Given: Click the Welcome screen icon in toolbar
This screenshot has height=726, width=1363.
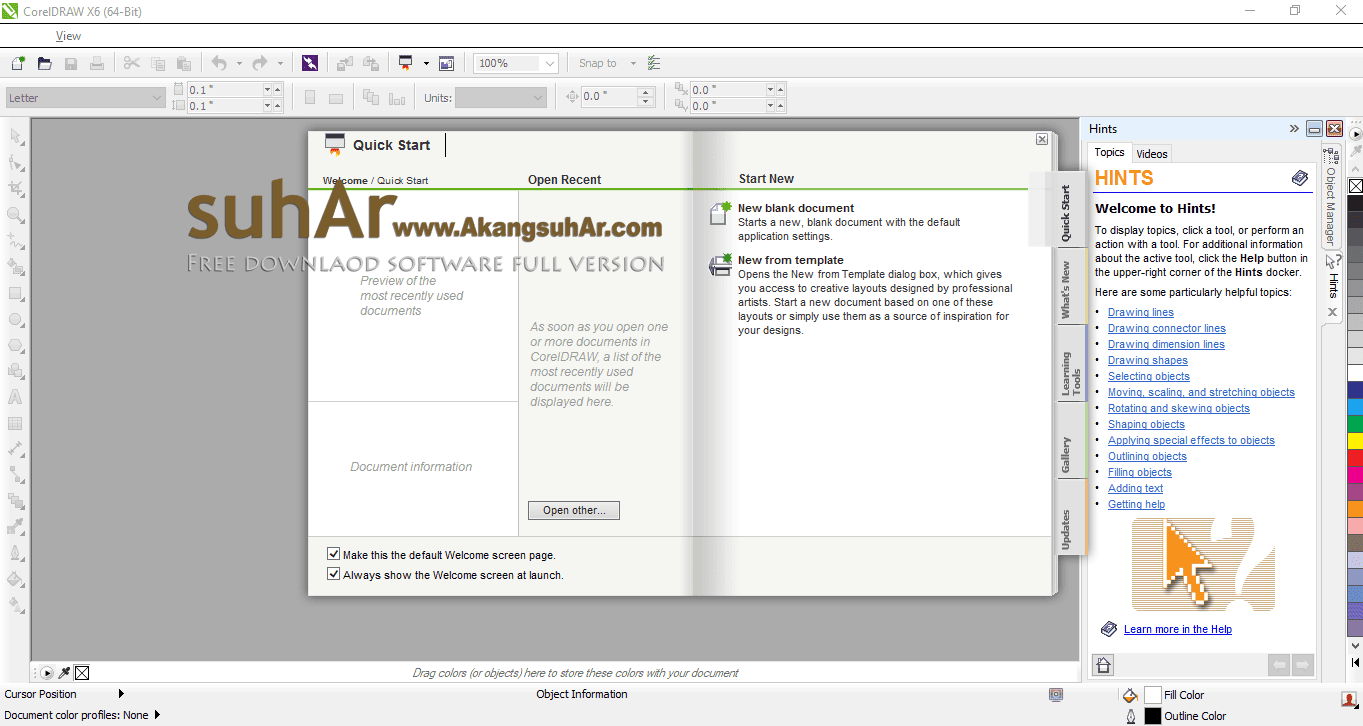Looking at the screenshot, I should pyautogui.click(x=446, y=63).
